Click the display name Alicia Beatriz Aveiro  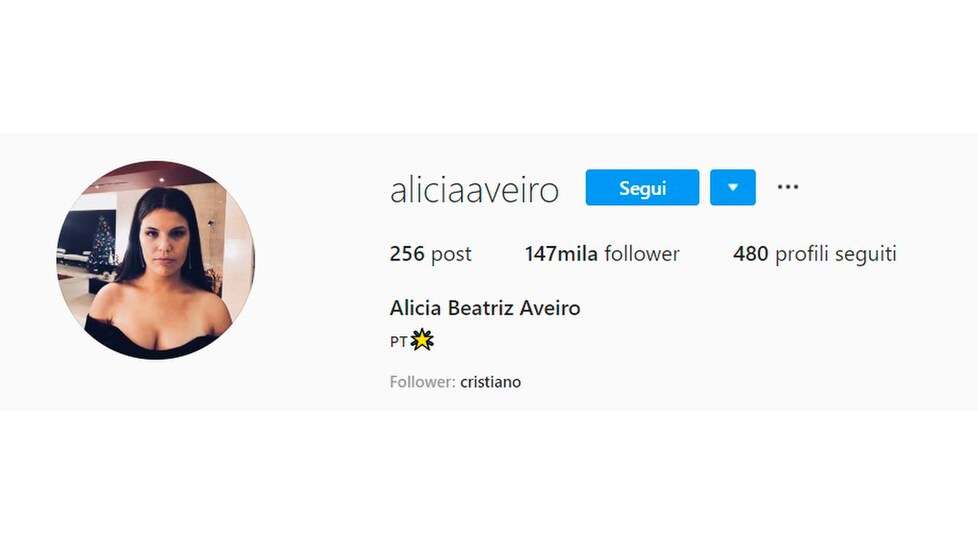[x=485, y=308]
